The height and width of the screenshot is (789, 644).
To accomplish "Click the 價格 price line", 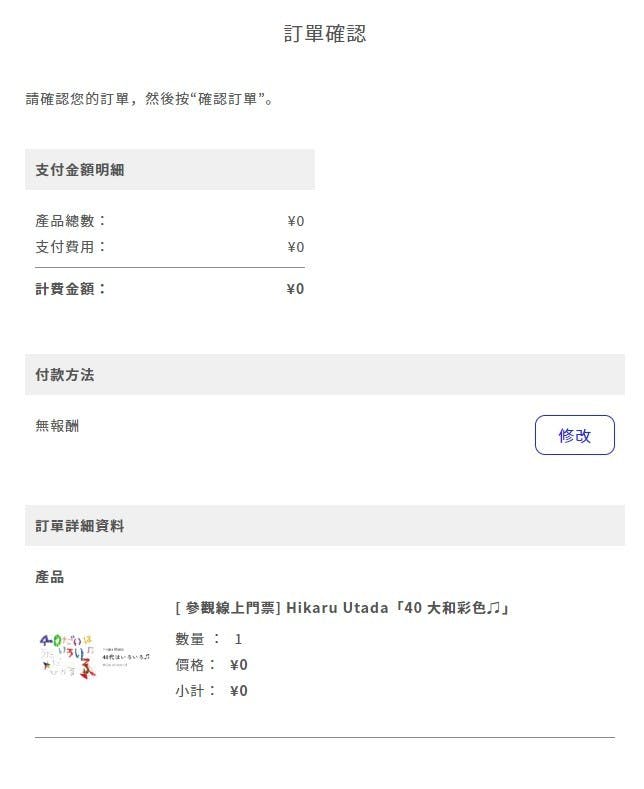I will (x=211, y=665).
